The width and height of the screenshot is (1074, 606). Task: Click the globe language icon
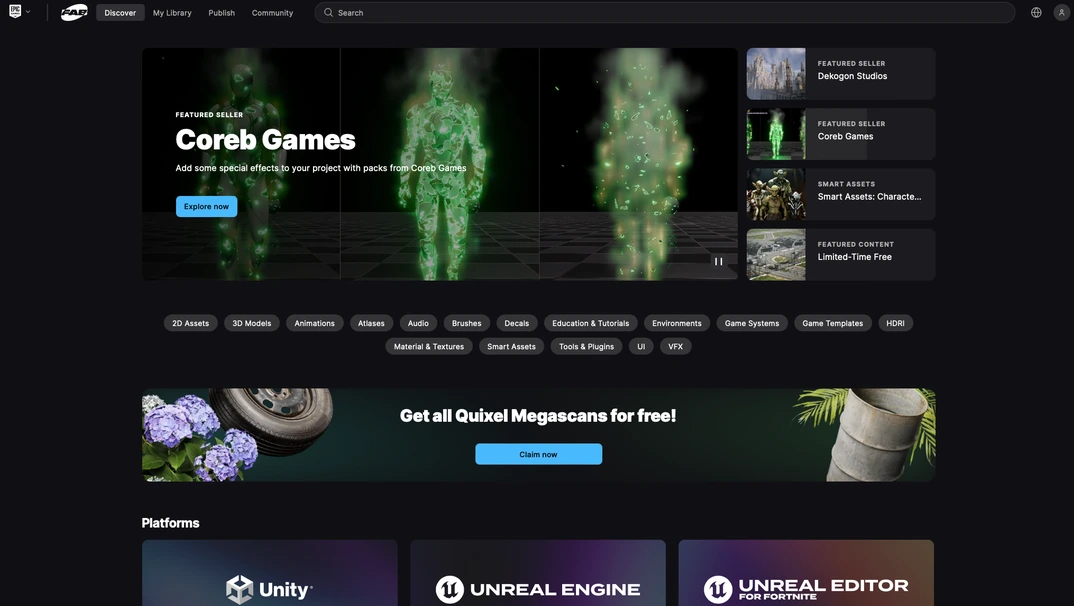[1036, 13]
